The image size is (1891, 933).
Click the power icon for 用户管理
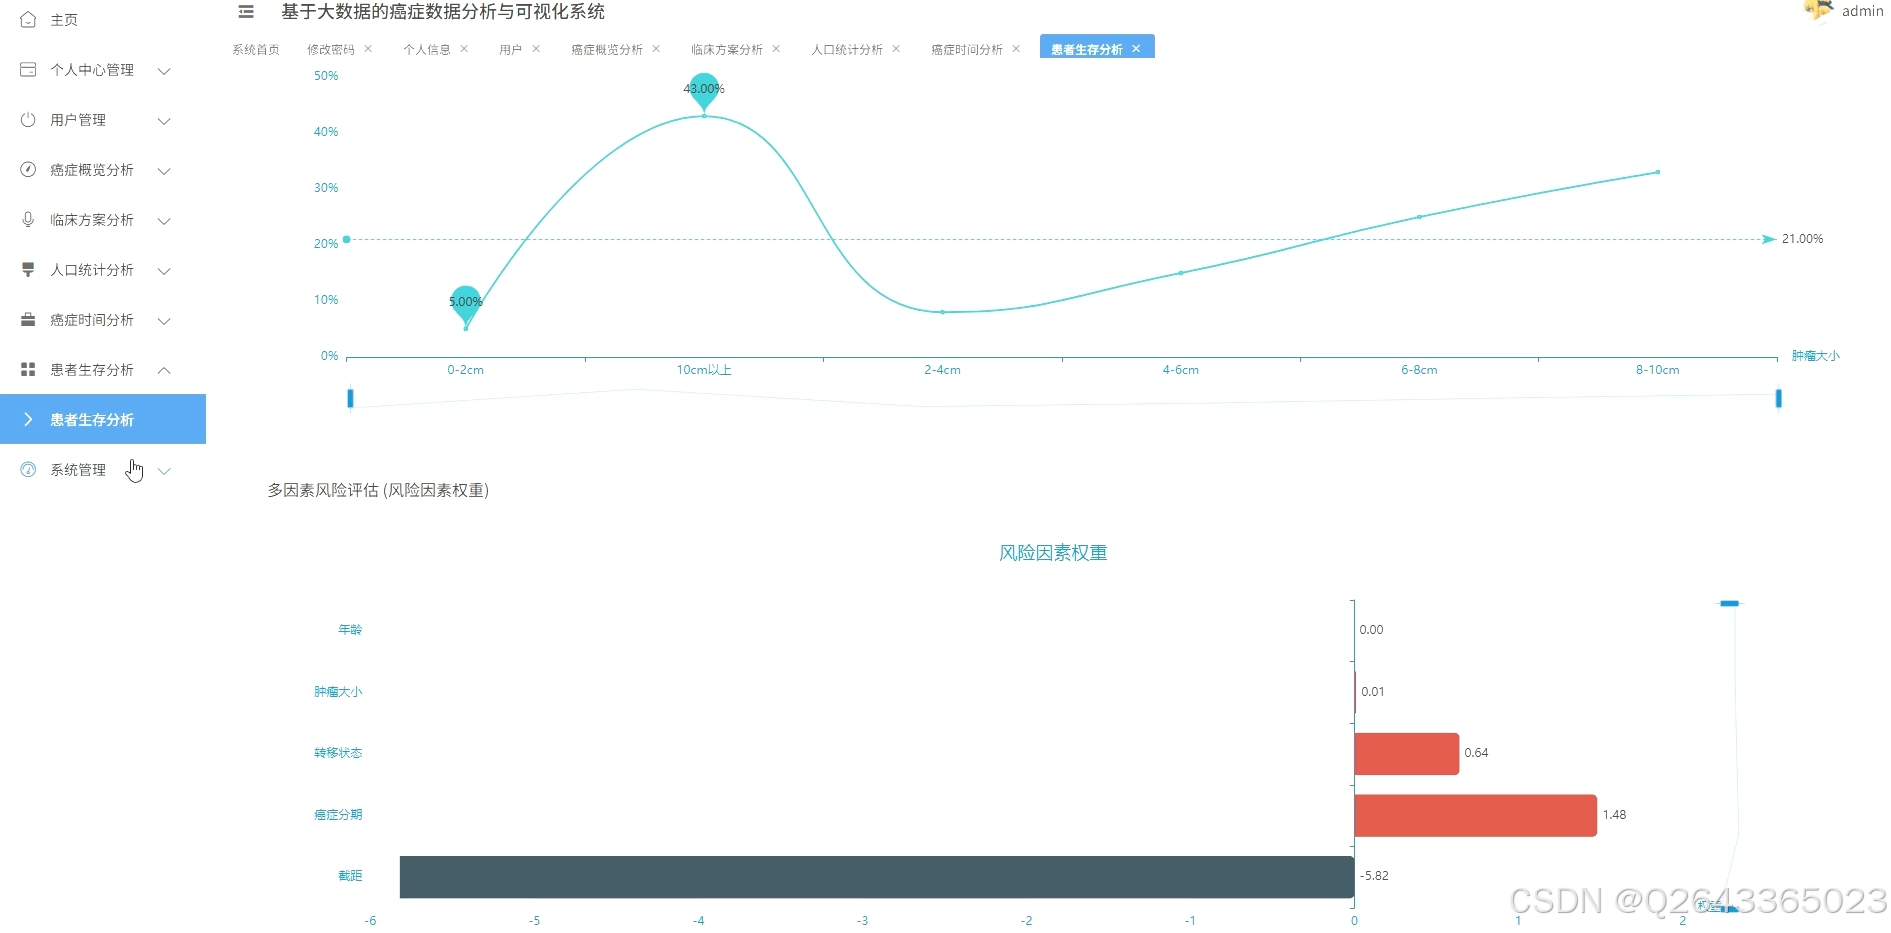point(28,119)
